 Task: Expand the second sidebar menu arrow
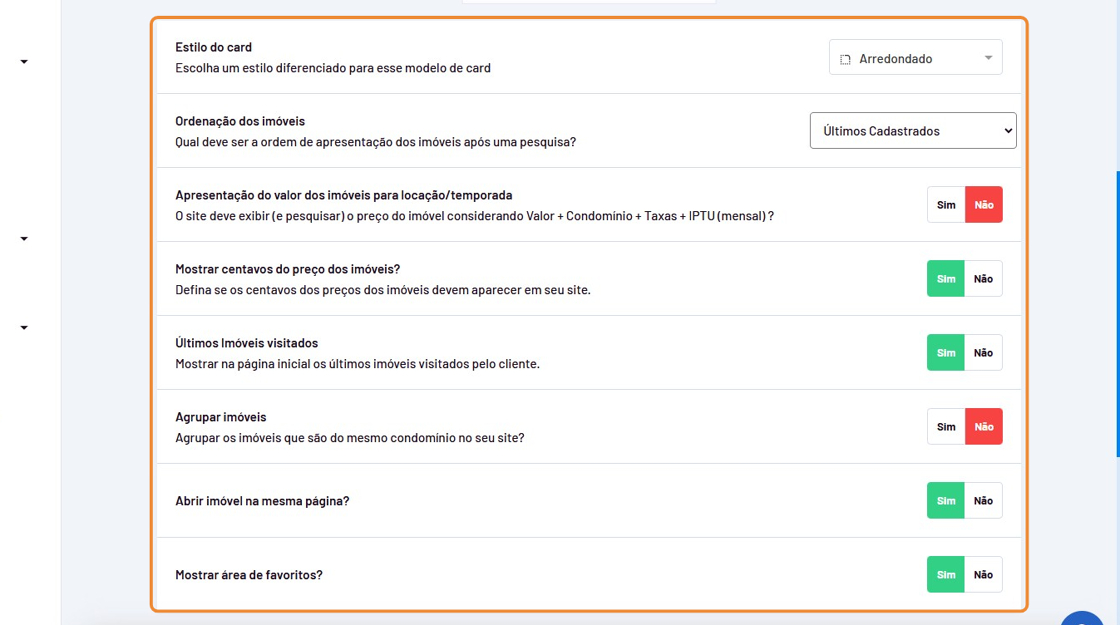pyautogui.click(x=24, y=239)
